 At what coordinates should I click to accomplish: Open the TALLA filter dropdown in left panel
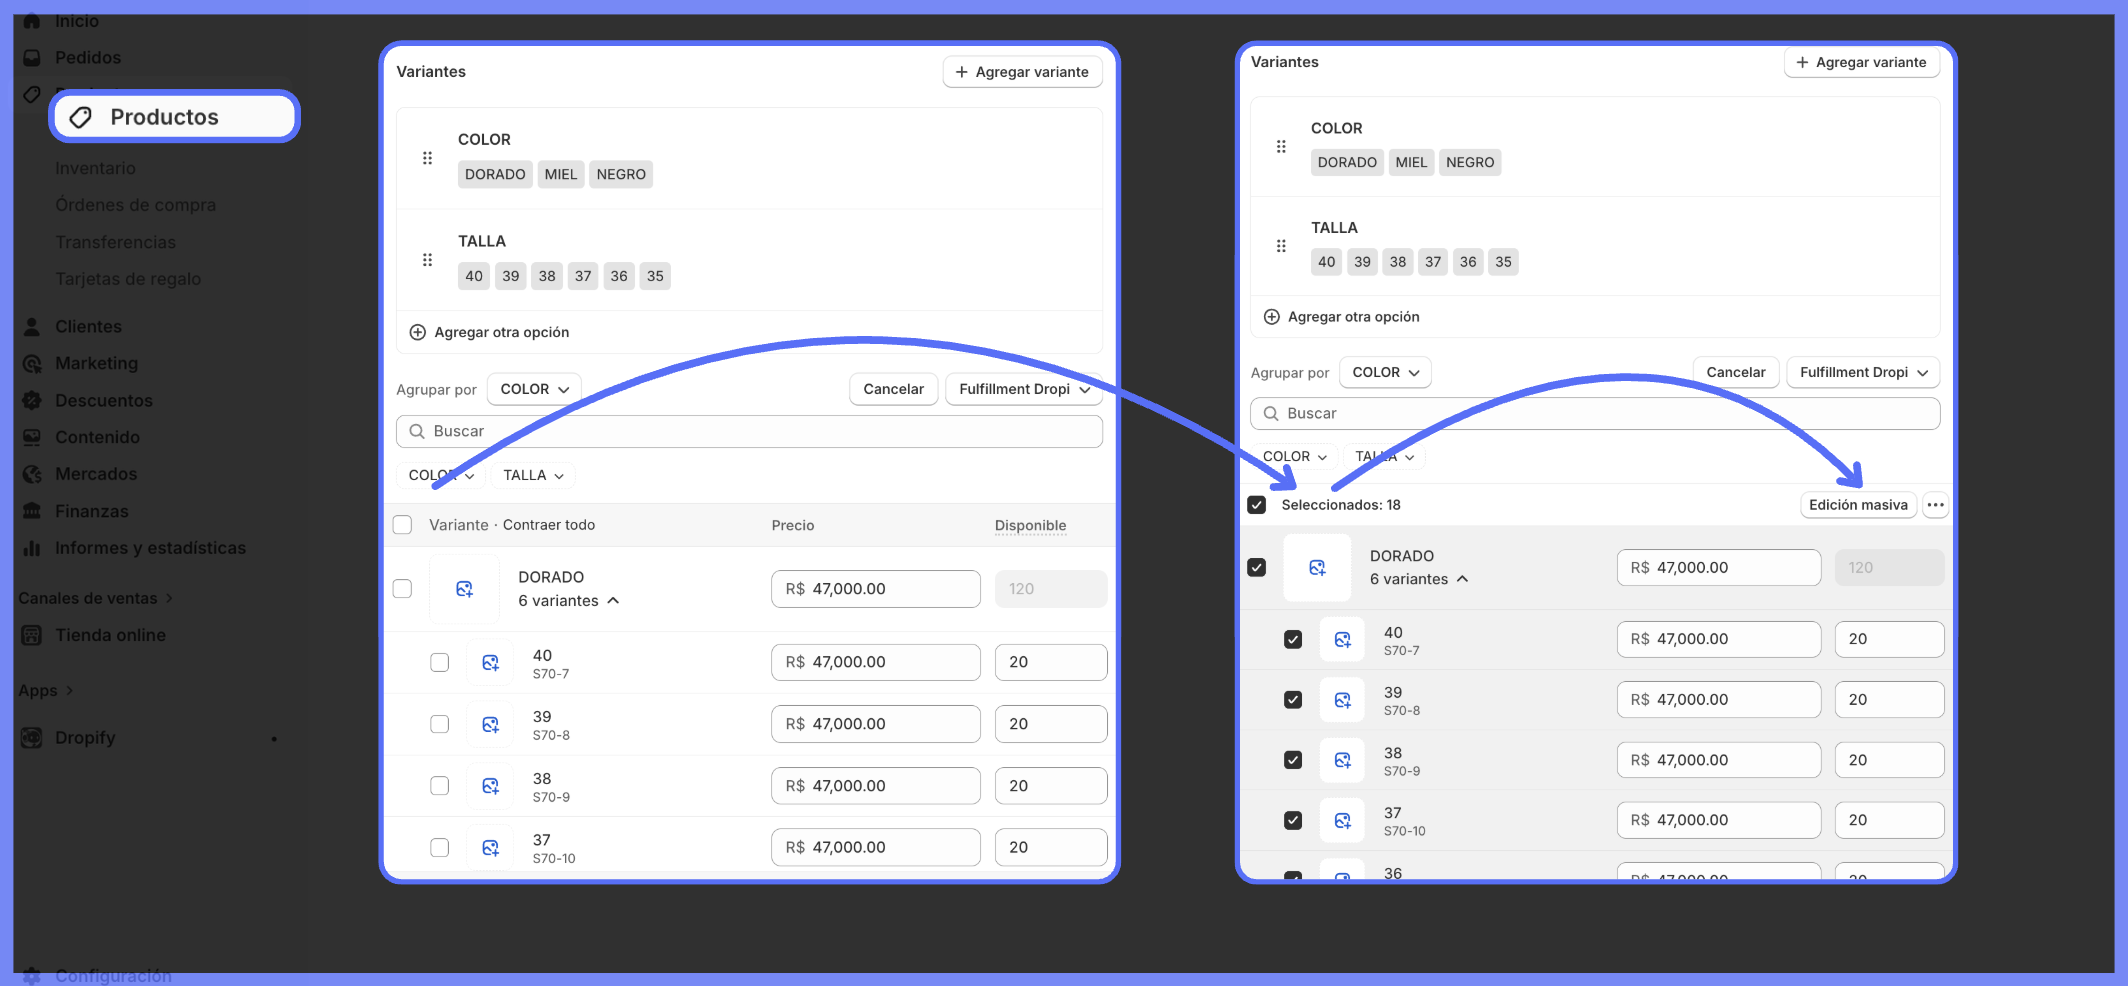click(533, 475)
